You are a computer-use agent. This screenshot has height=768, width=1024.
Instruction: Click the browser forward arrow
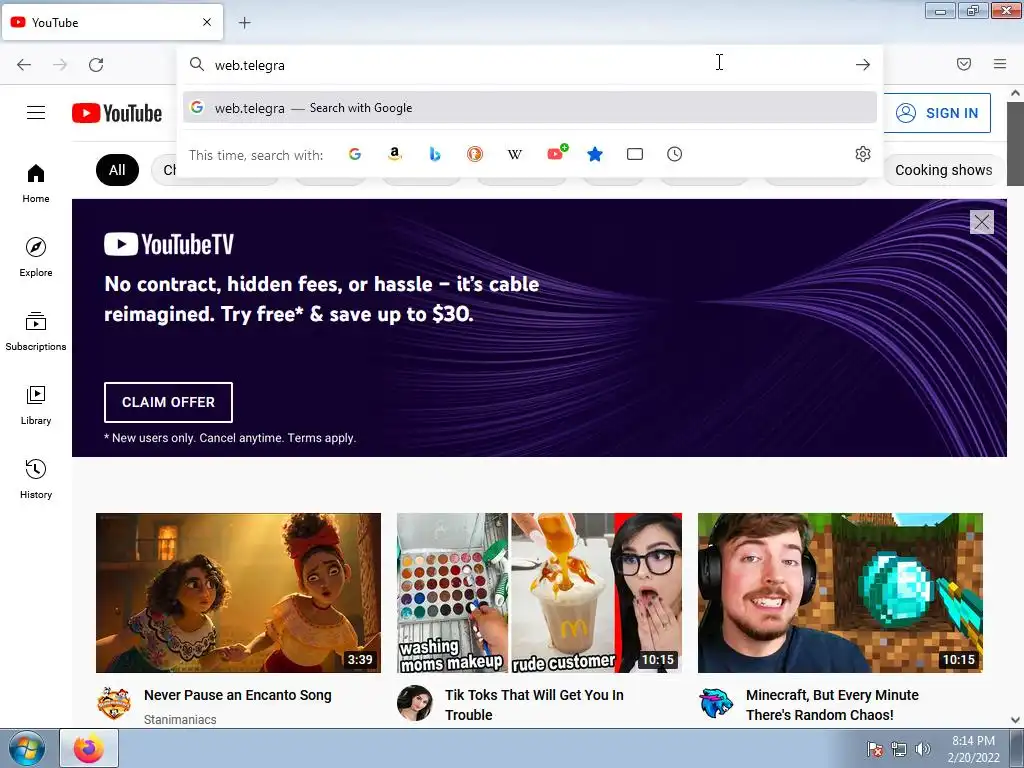[x=60, y=65]
